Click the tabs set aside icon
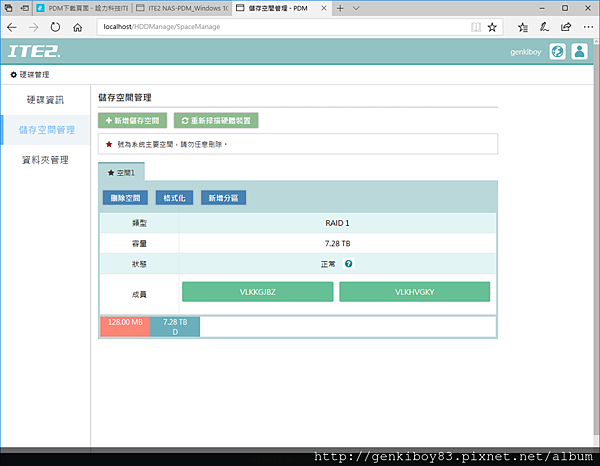Screen dimensions: 600x466 coord(8,8)
